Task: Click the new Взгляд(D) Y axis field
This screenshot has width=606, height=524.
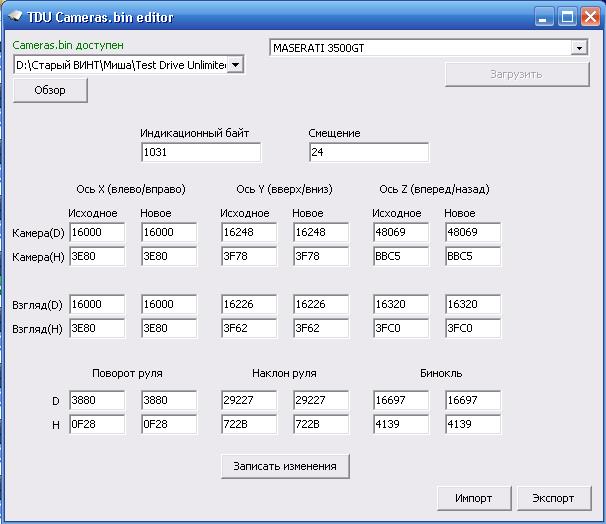Action: click(320, 304)
